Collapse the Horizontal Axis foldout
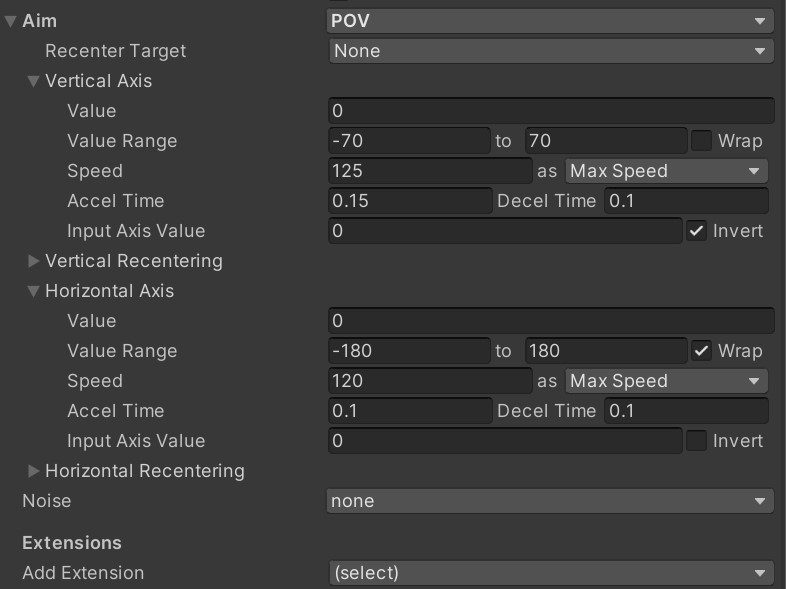The image size is (786, 589). (33, 291)
